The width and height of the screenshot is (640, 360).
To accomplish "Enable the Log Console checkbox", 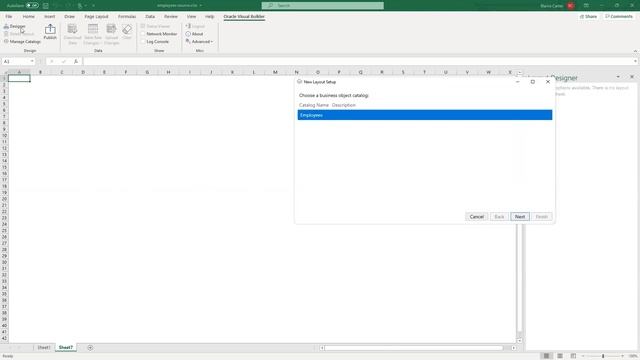I will 143,42.
